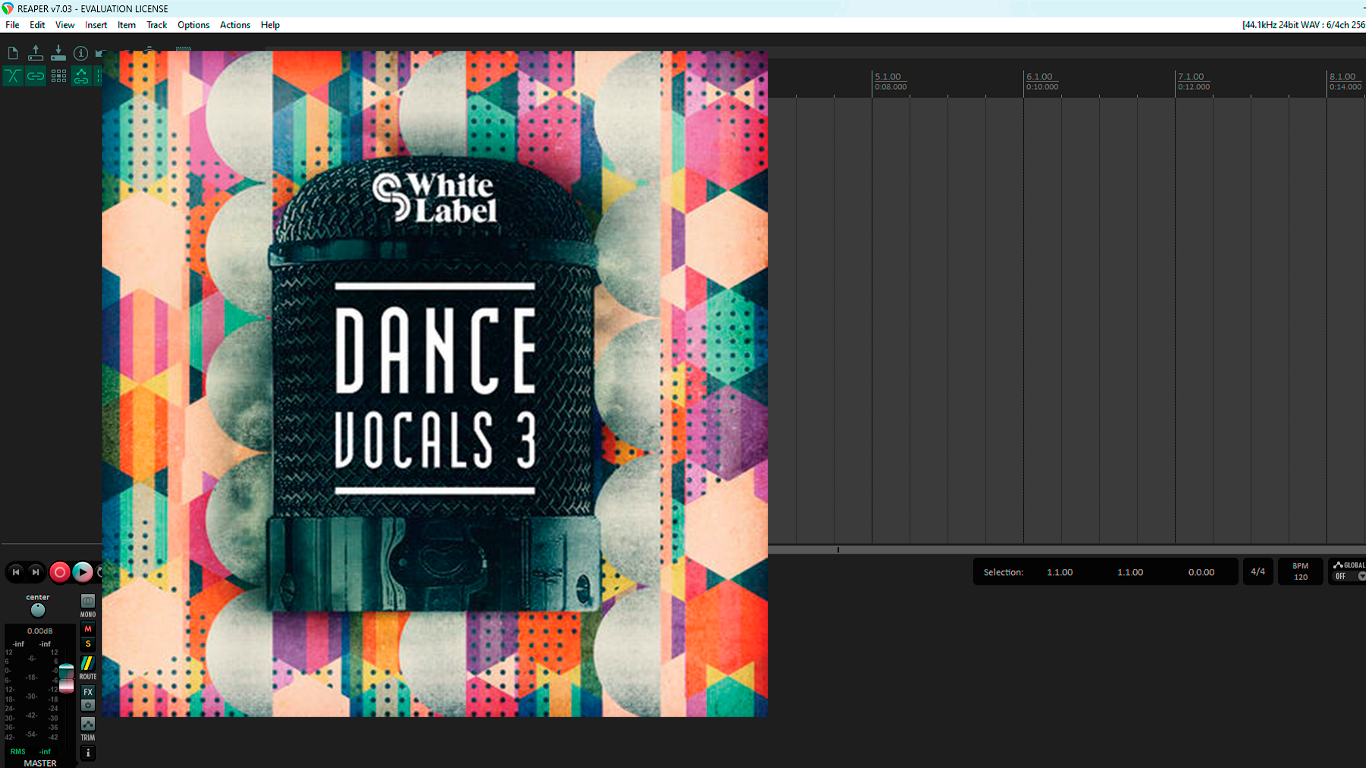1366x768 pixels.
Task: Mute the master track
Action: [x=88, y=629]
